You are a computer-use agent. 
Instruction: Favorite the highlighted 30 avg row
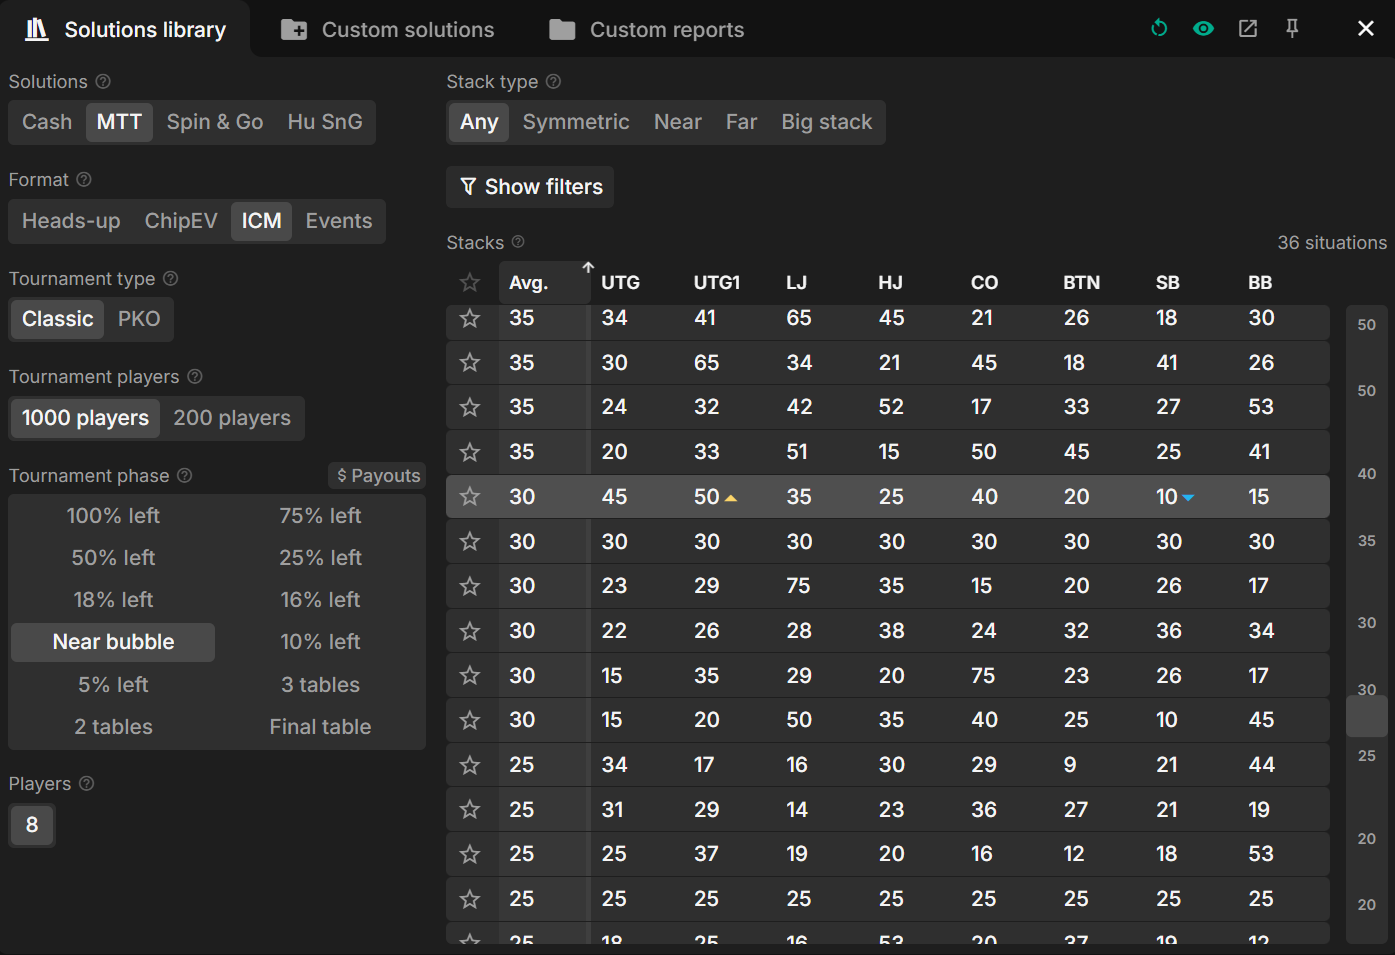click(x=470, y=497)
